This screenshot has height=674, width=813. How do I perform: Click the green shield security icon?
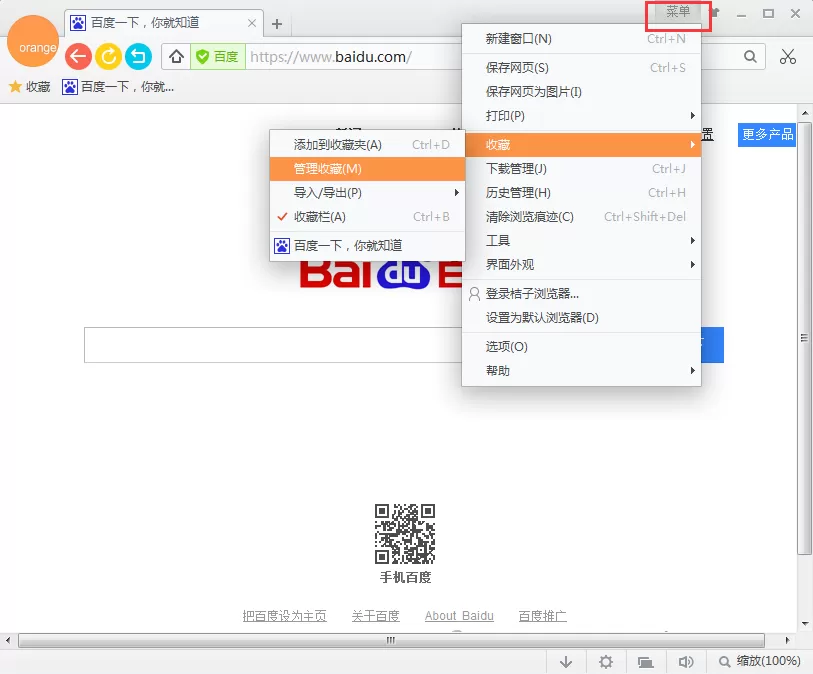tap(203, 57)
